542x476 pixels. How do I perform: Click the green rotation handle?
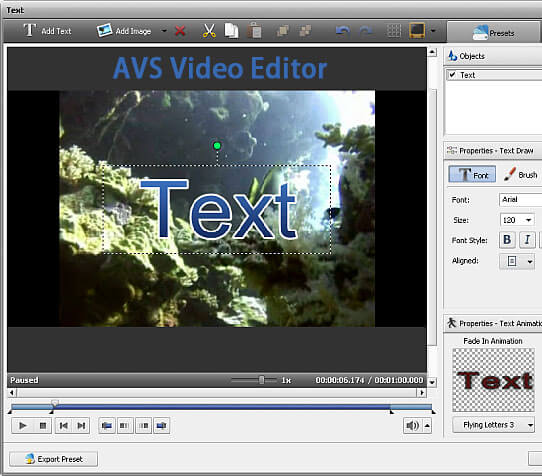click(x=217, y=146)
